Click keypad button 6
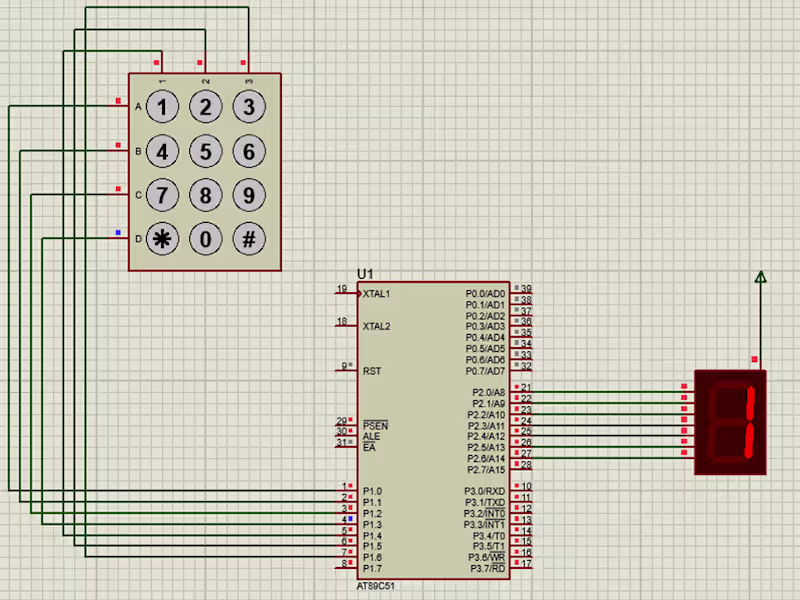 249,152
